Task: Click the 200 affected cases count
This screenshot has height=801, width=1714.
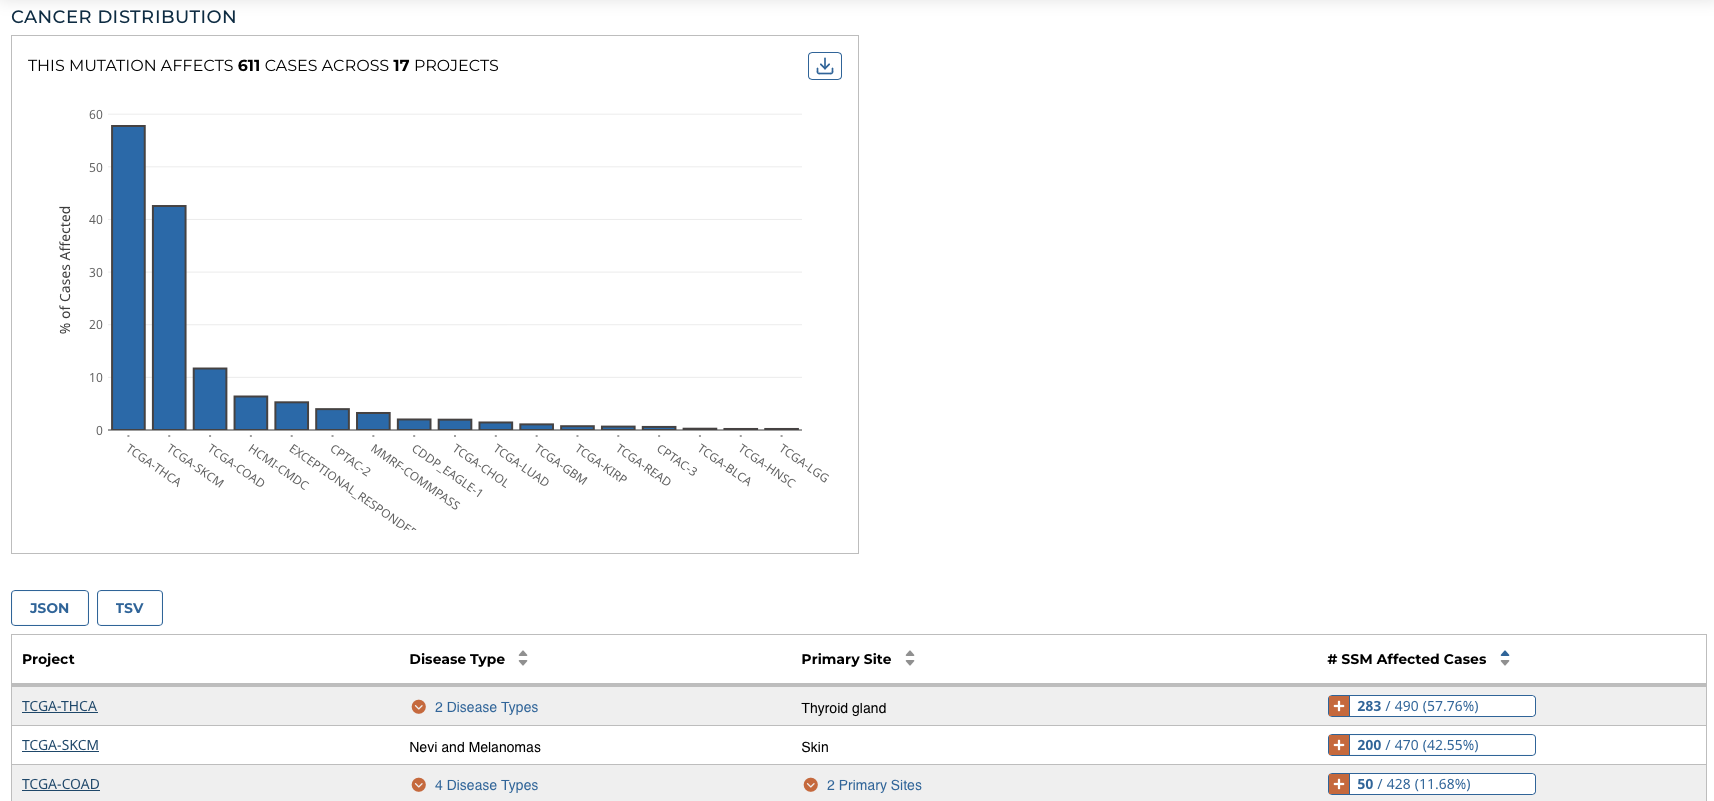Action: coord(1368,745)
